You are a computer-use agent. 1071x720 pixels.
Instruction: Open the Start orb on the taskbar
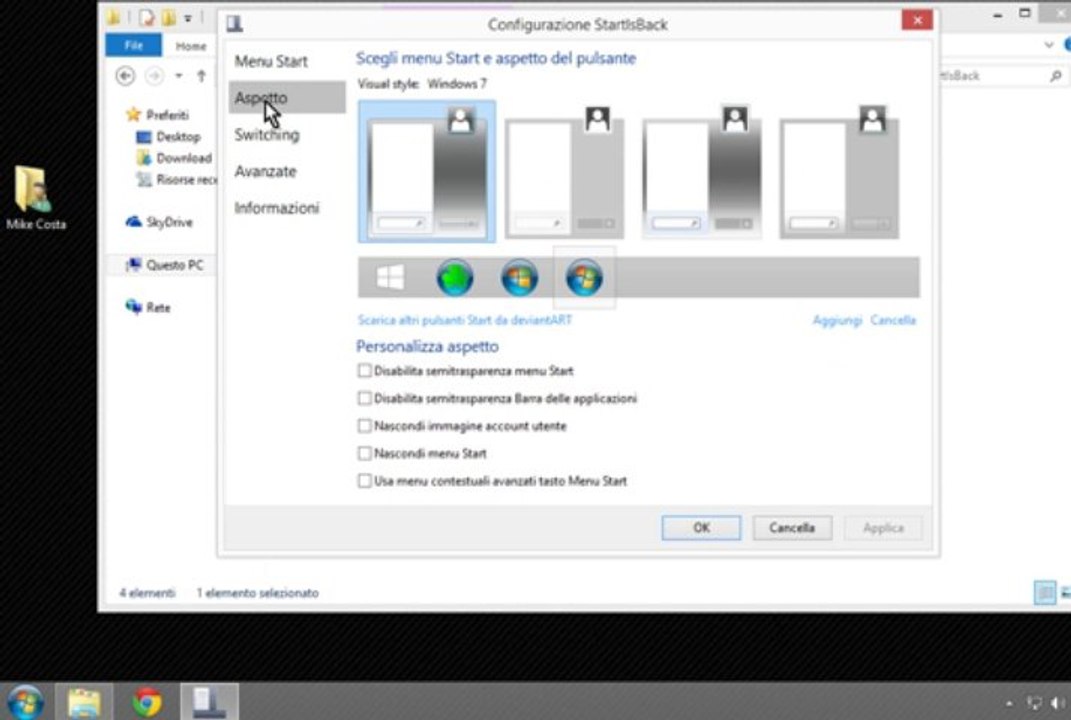pos(25,702)
